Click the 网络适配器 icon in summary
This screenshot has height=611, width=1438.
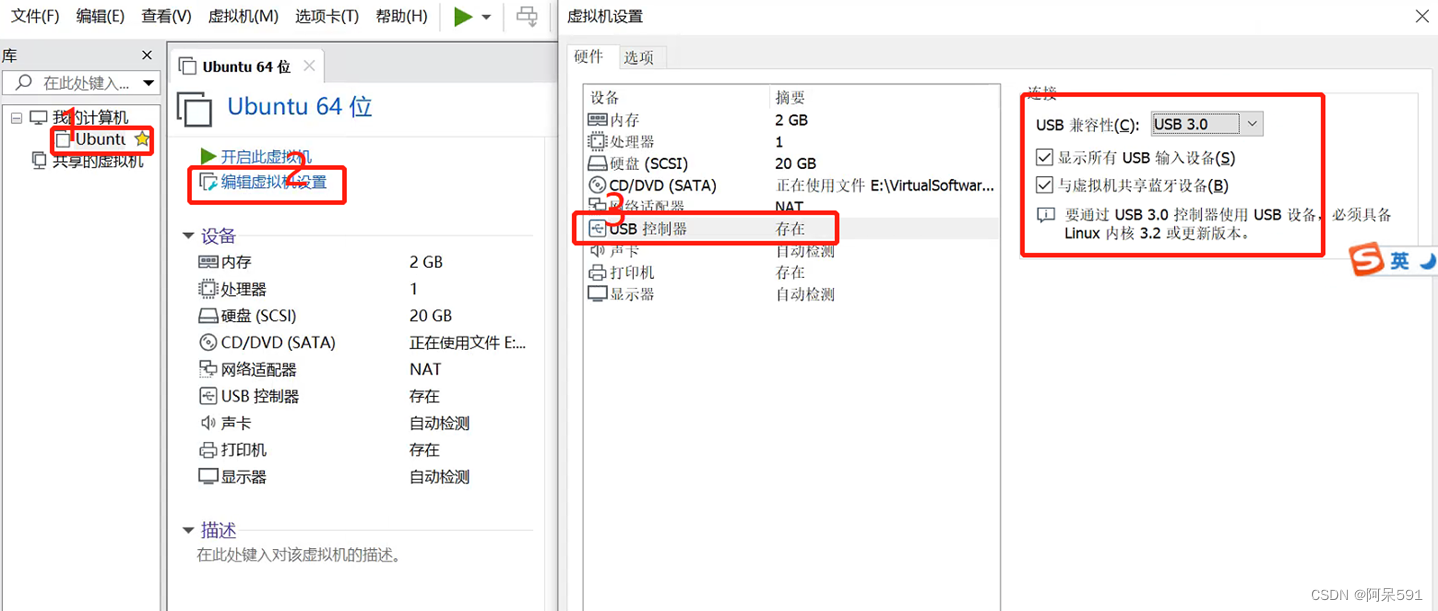[x=208, y=369]
